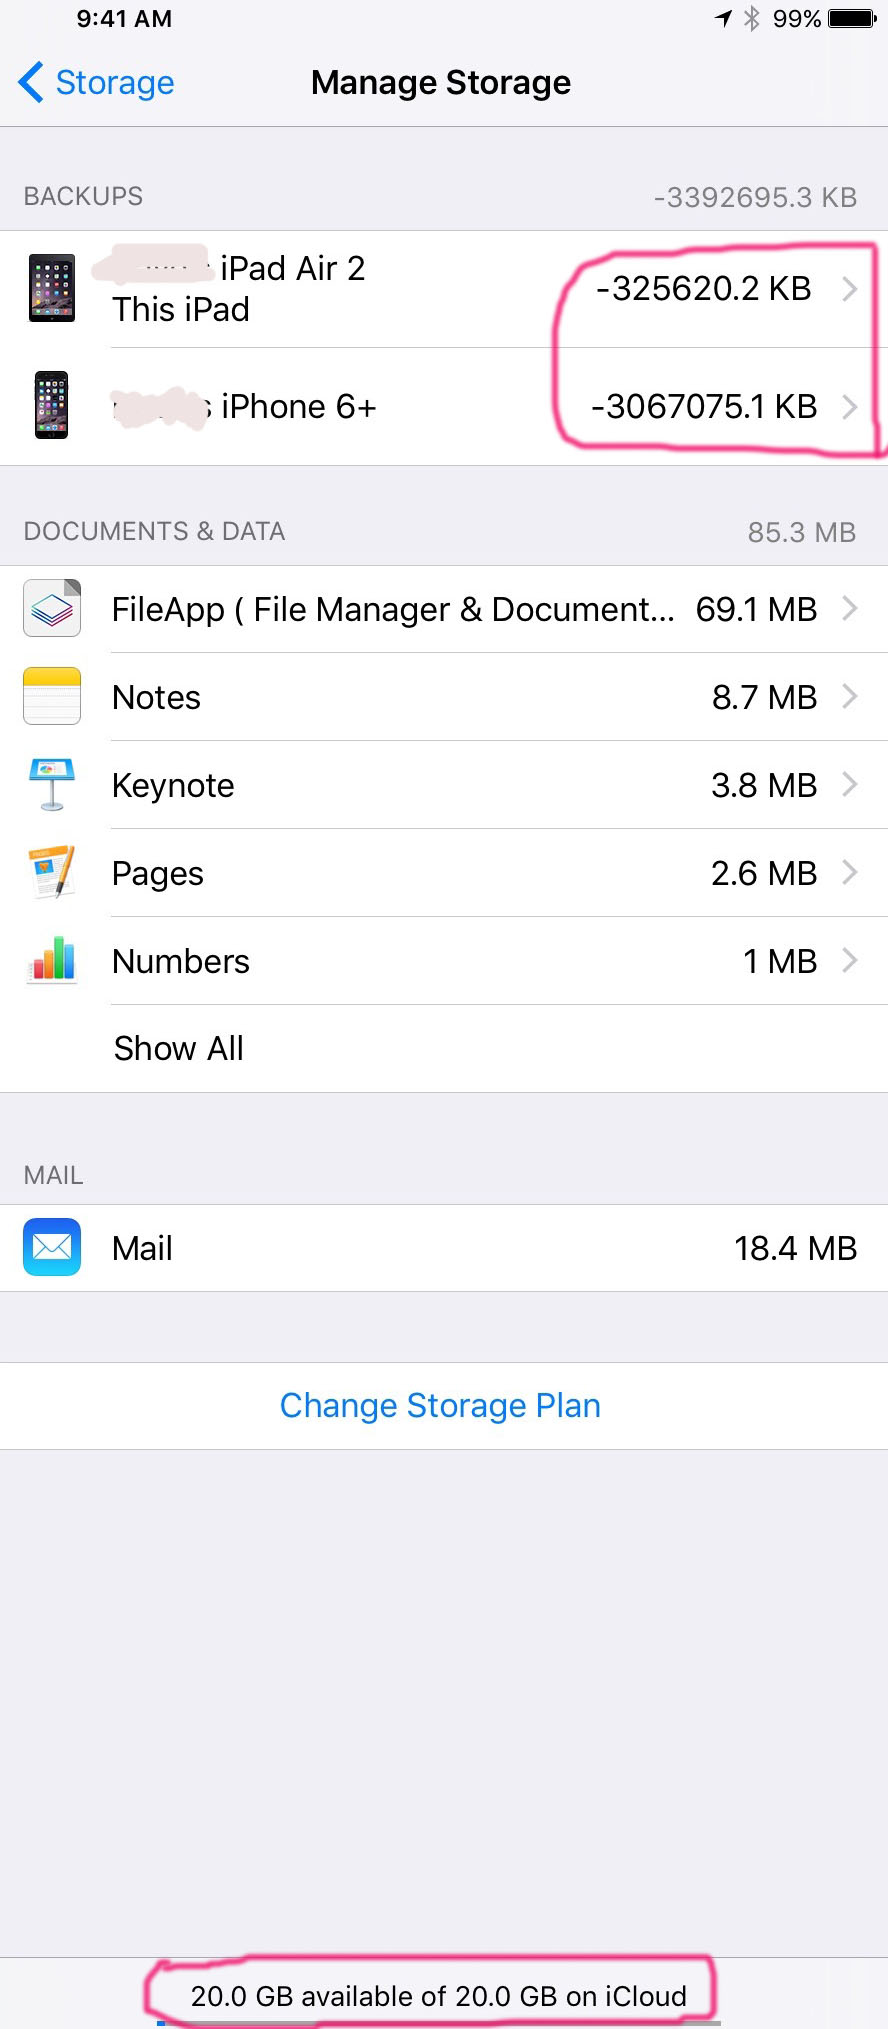Tap the Numbers app icon
This screenshot has height=2029, width=888.
(x=52, y=960)
